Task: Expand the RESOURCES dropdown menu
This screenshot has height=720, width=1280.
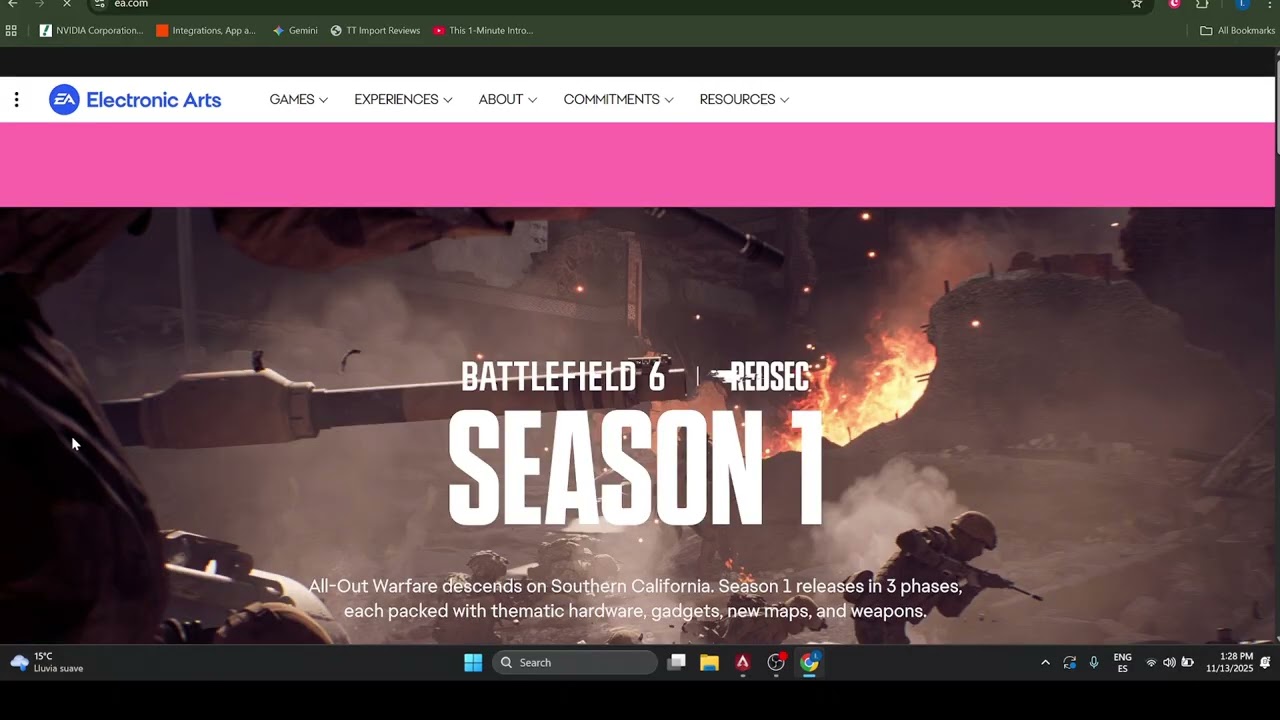Action: click(x=744, y=100)
